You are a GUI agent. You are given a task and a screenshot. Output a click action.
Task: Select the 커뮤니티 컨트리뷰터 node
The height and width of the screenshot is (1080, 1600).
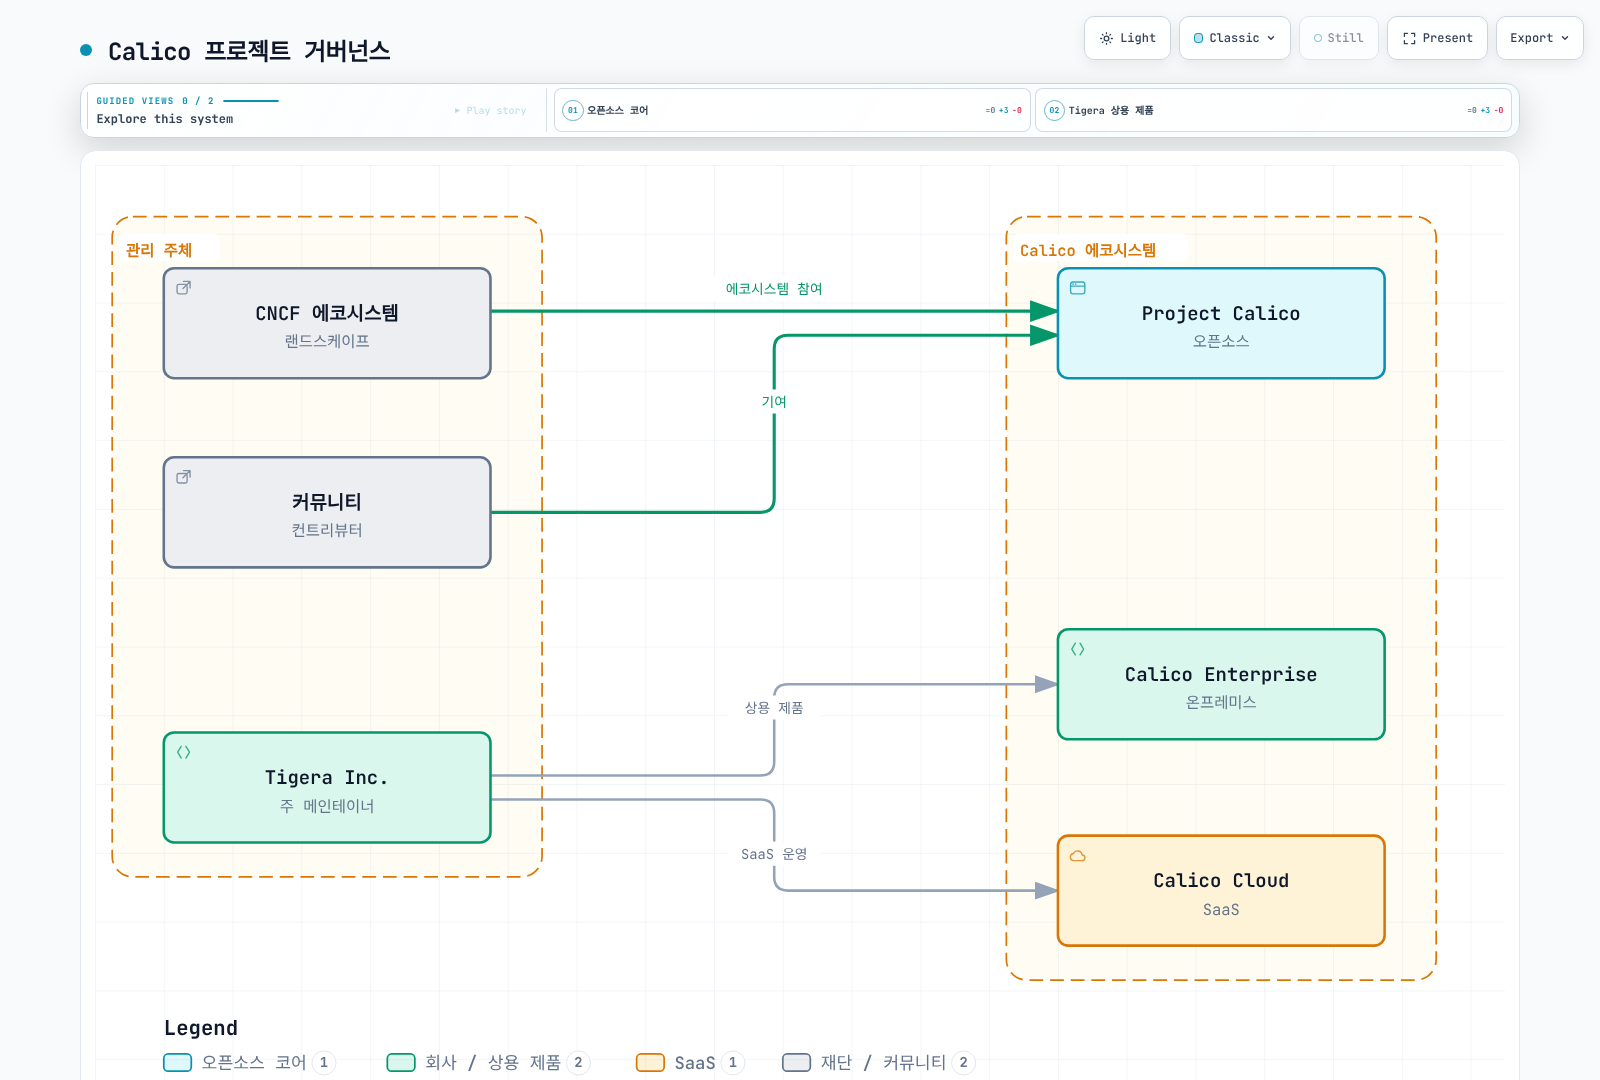327,512
